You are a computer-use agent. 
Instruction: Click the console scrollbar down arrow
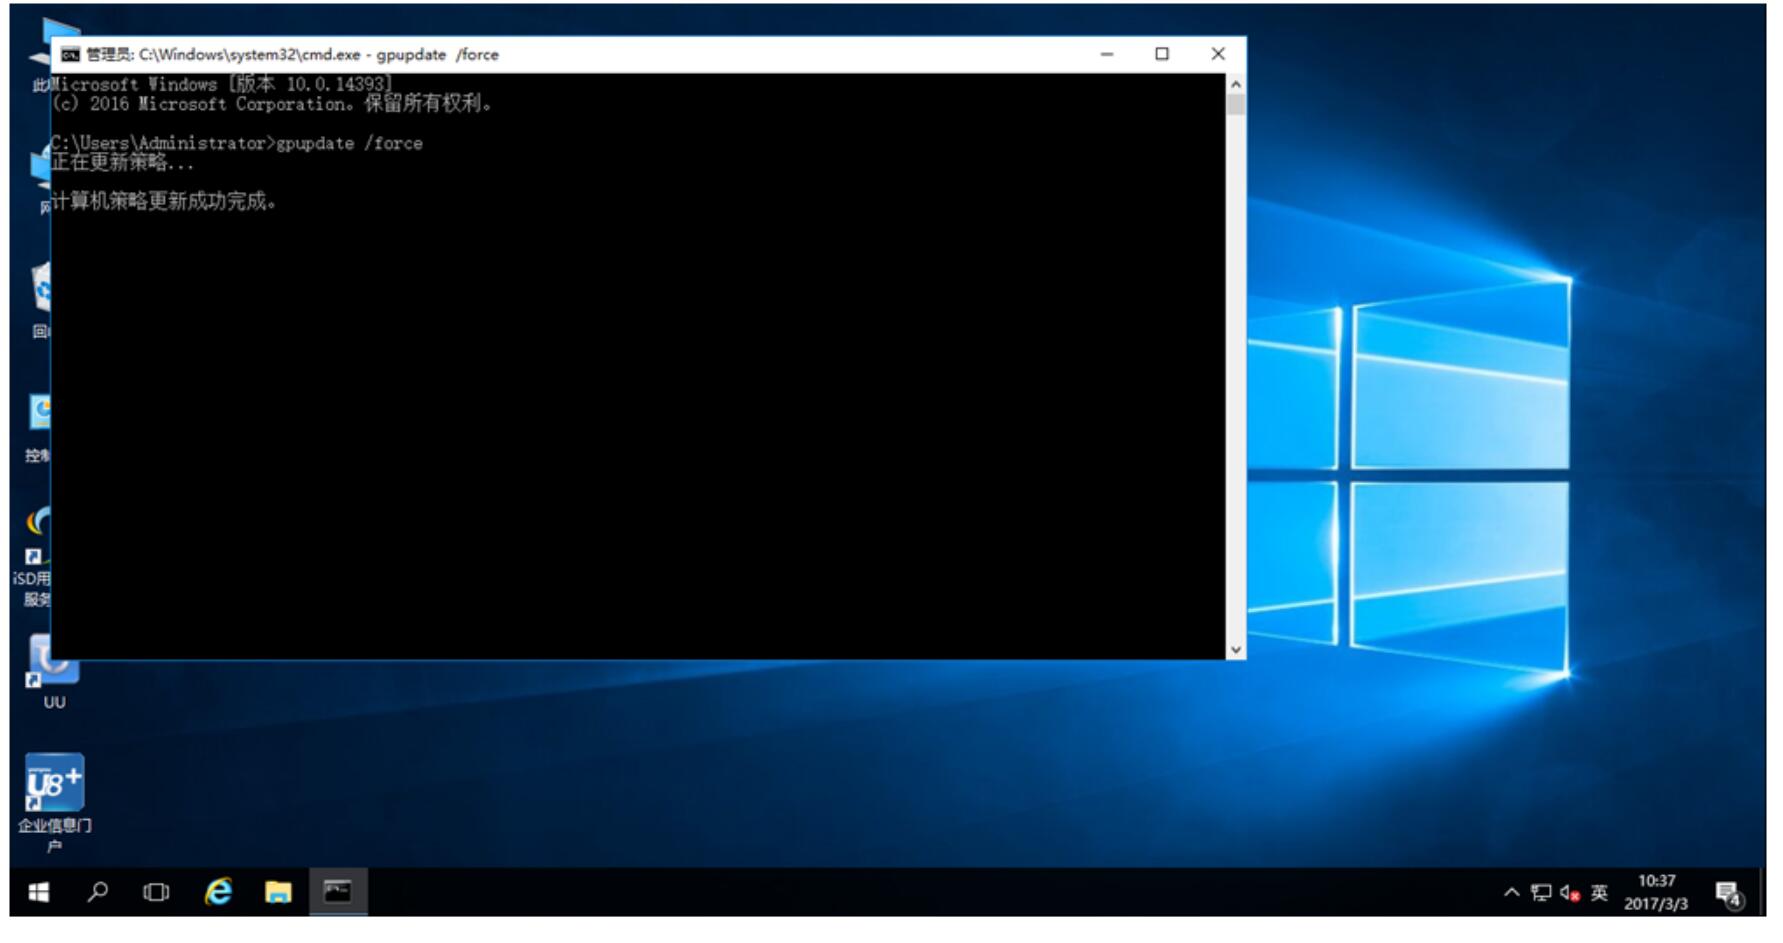pos(1236,649)
